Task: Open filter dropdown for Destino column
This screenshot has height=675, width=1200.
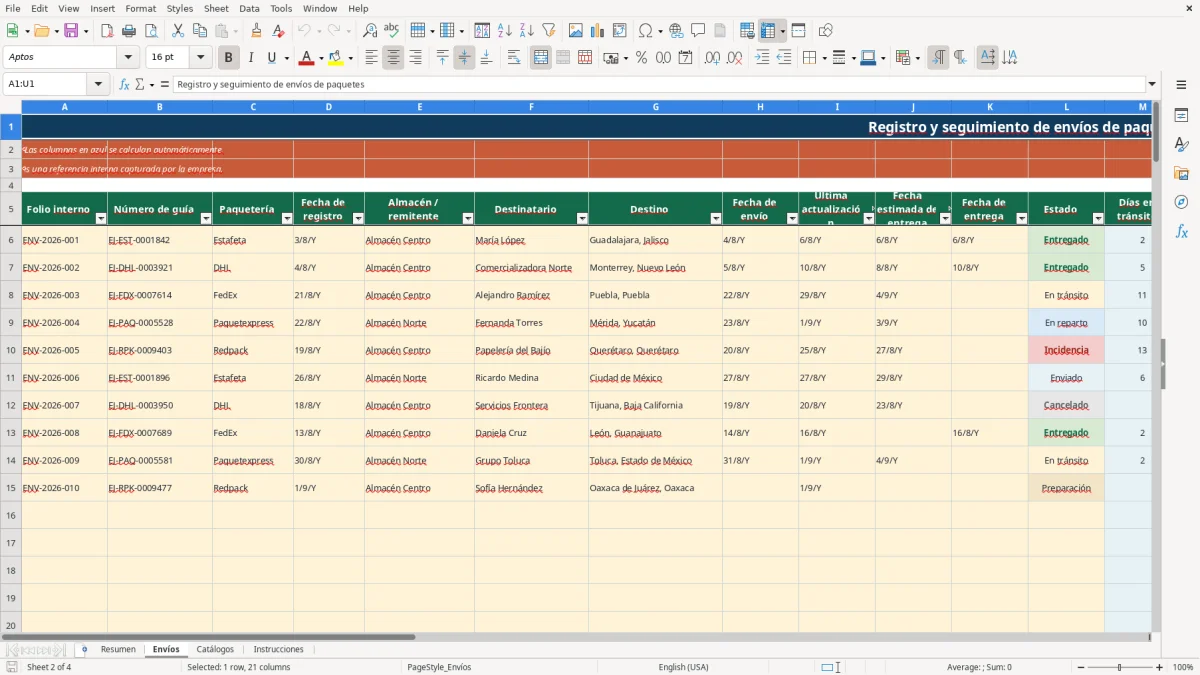Action: (716, 218)
